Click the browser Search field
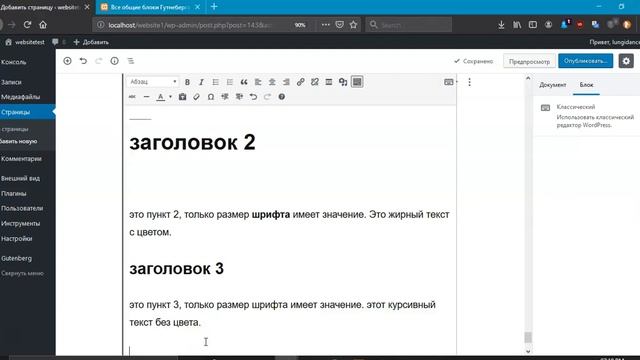This screenshot has height=360, width=640. [409, 25]
